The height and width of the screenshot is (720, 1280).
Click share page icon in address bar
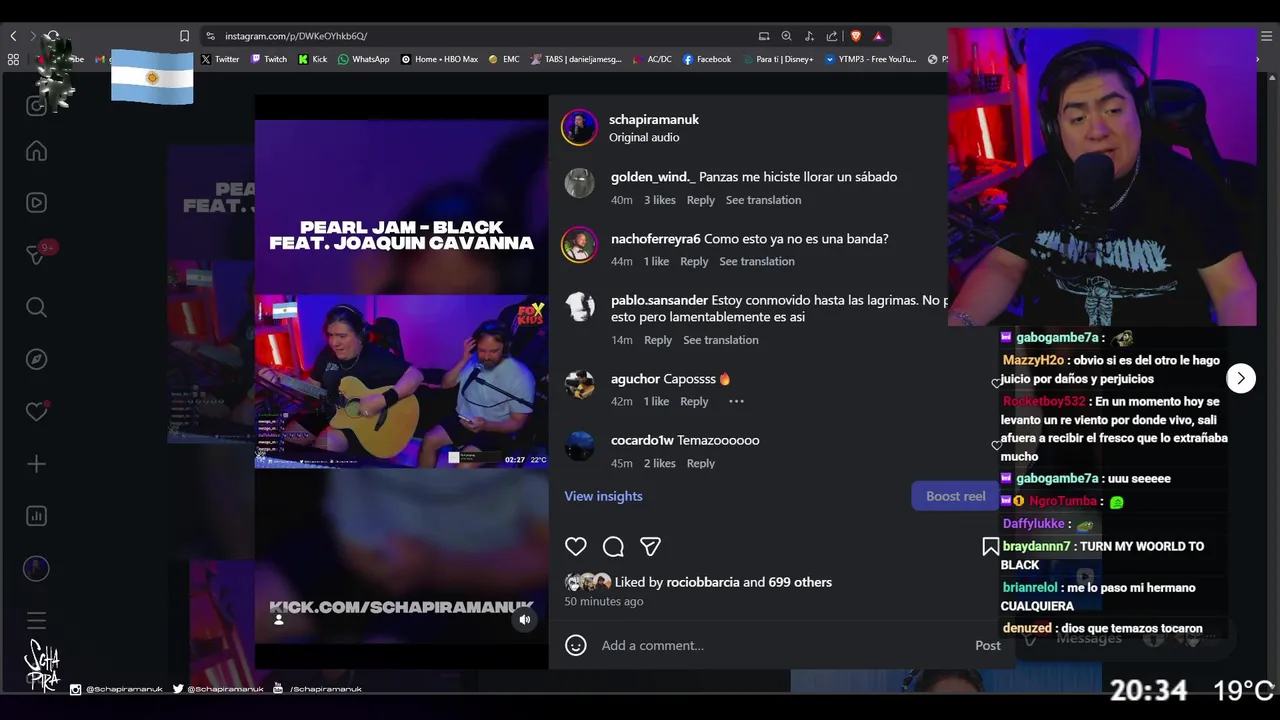831,36
